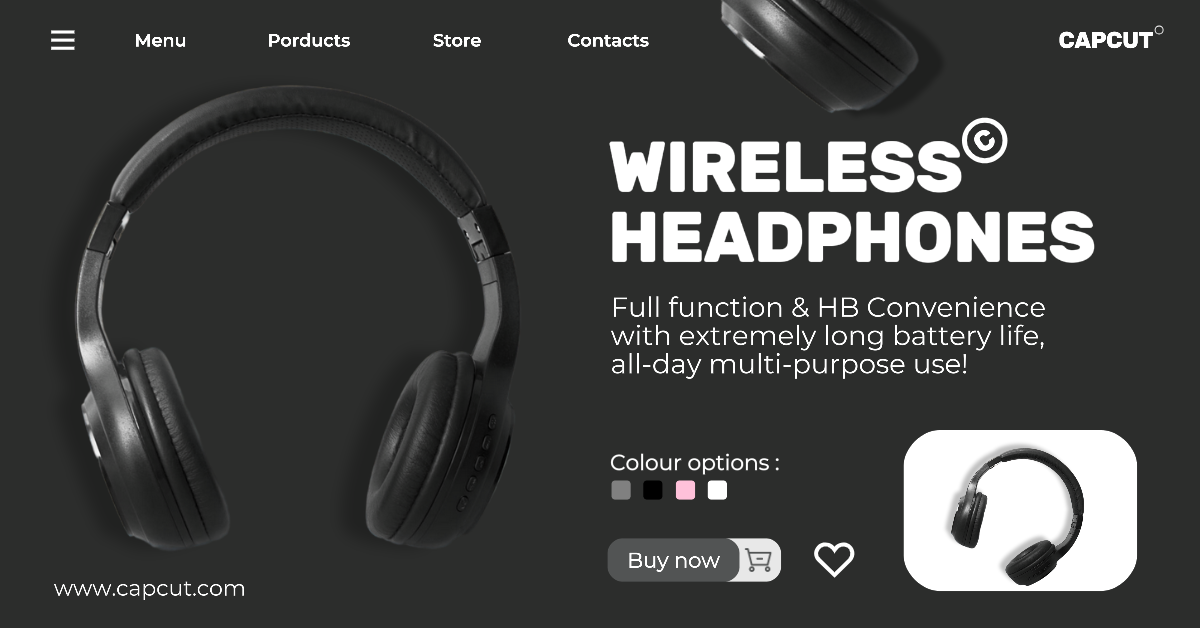Click the WIRELESS HEADPHONES headline
The height and width of the screenshot is (628, 1200).
[x=850, y=201]
